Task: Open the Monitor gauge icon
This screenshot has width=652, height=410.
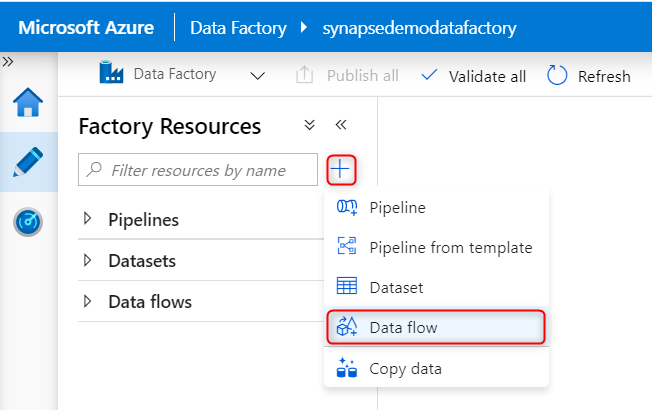Action: [x=28, y=222]
